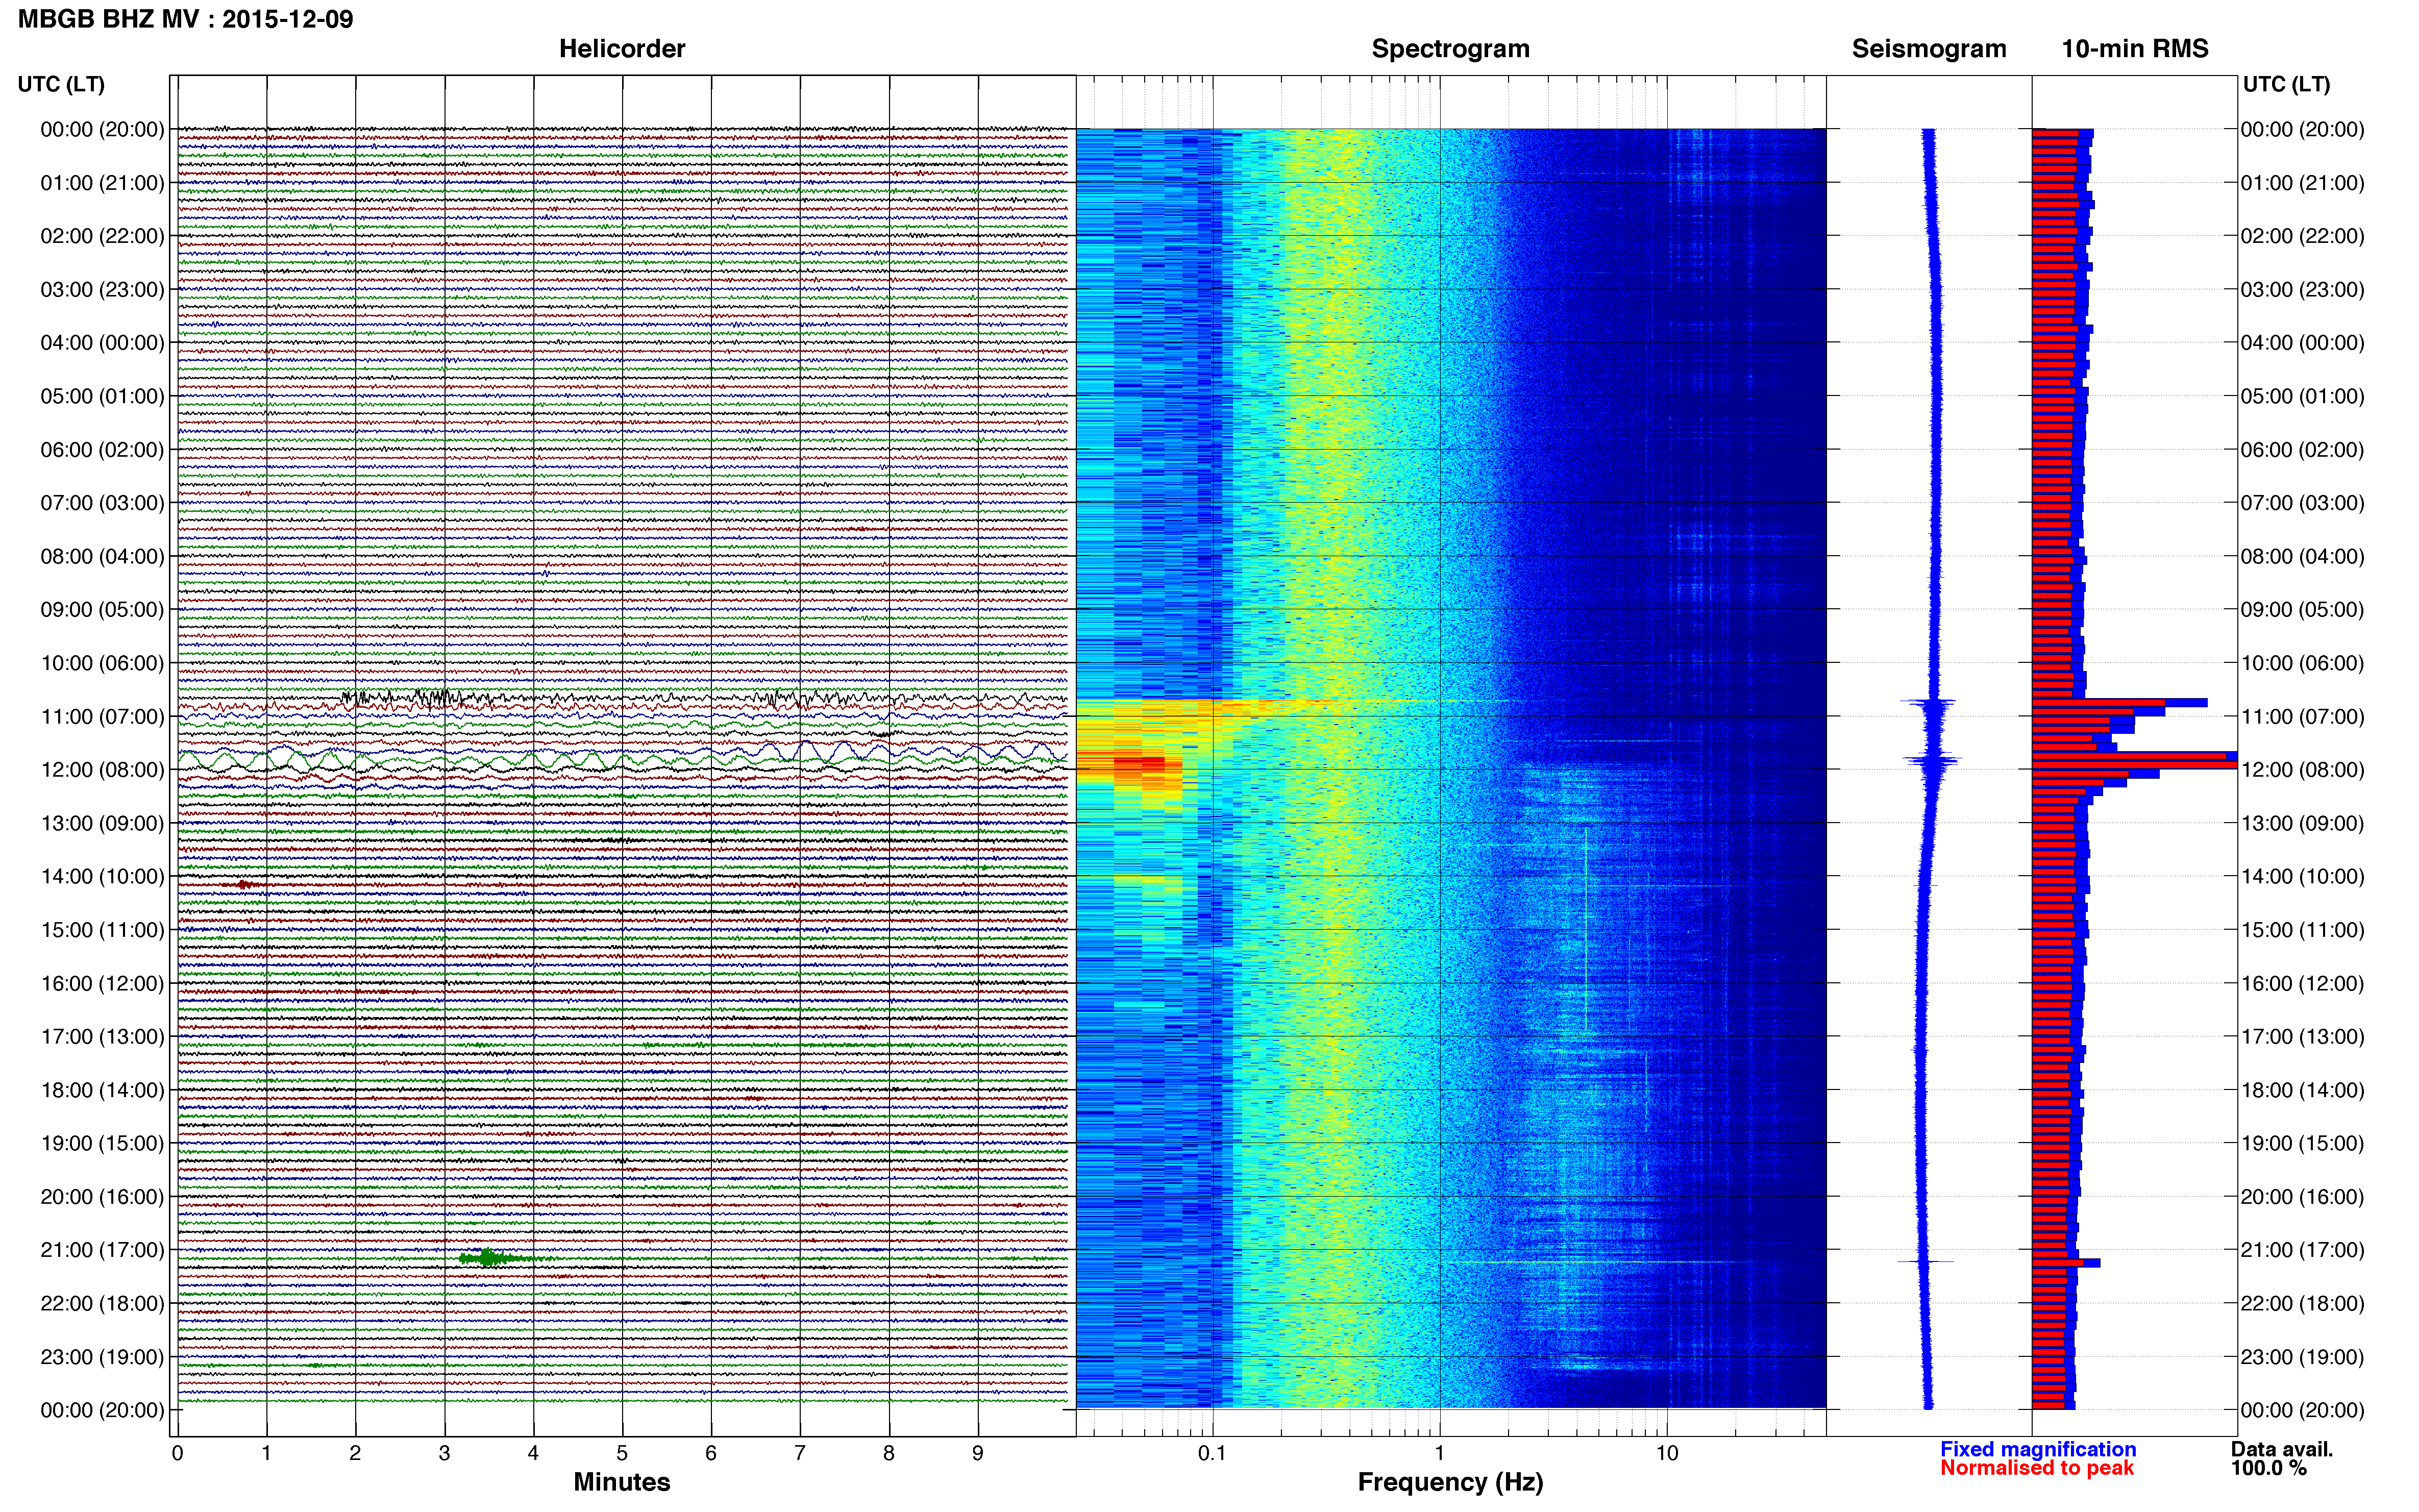Click the right 23:00 (19:00) time label
The width and height of the screenshot is (2419, 1512).
click(x=2302, y=1357)
